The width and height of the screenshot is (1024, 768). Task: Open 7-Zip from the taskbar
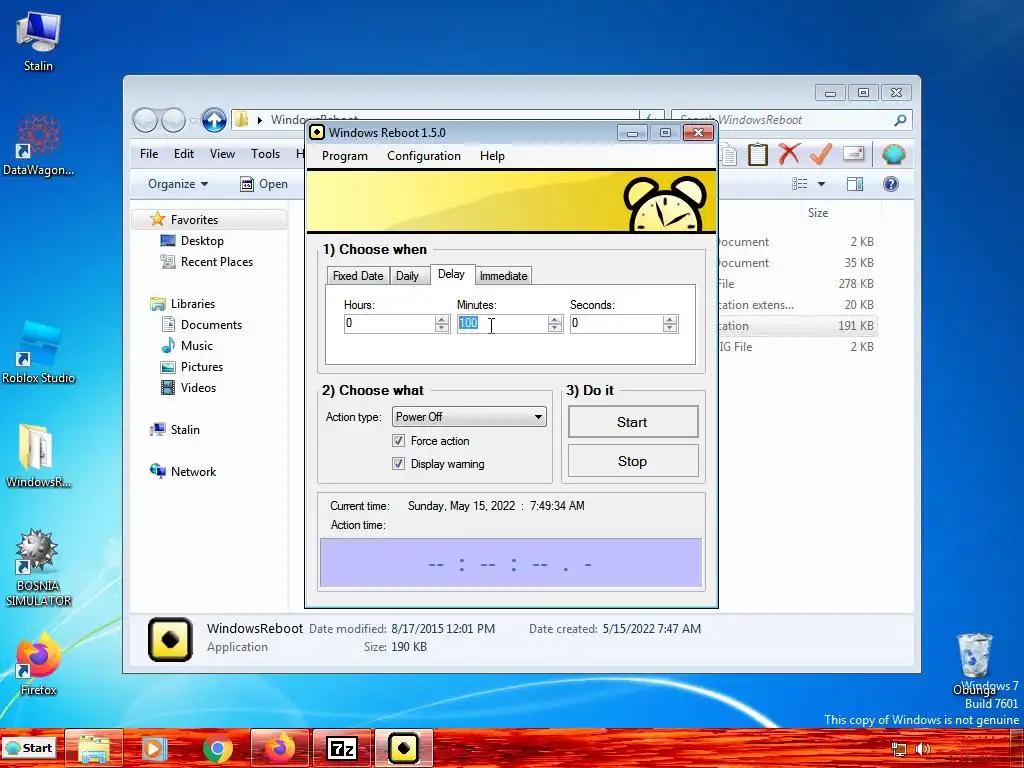coord(342,748)
